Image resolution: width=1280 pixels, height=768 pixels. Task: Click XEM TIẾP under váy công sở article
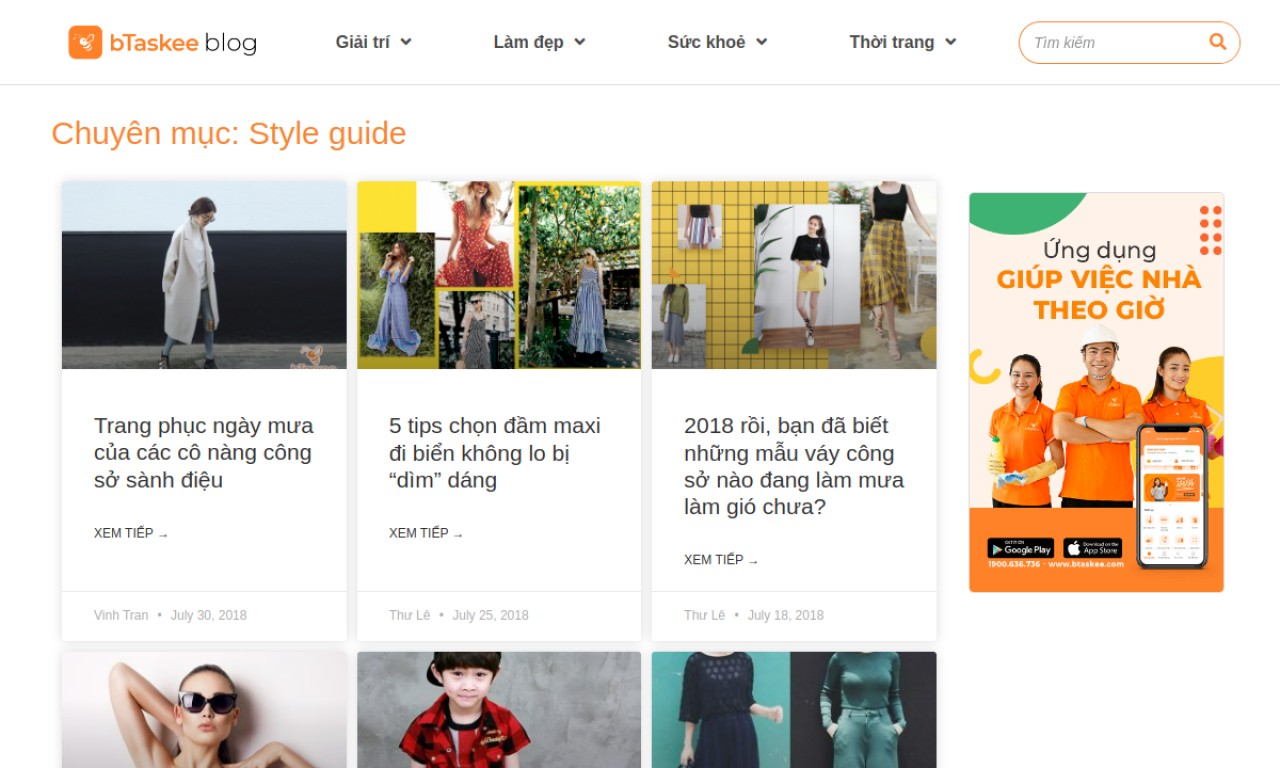721,560
